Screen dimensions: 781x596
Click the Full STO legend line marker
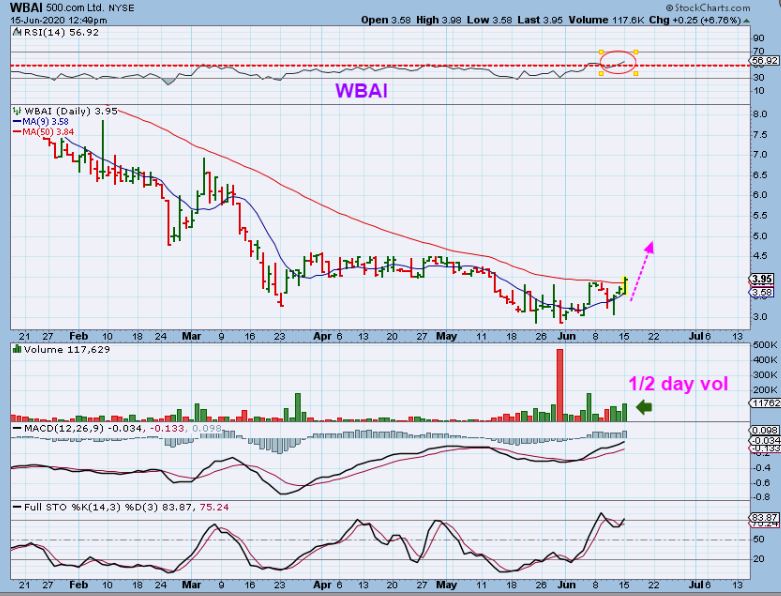point(17,507)
